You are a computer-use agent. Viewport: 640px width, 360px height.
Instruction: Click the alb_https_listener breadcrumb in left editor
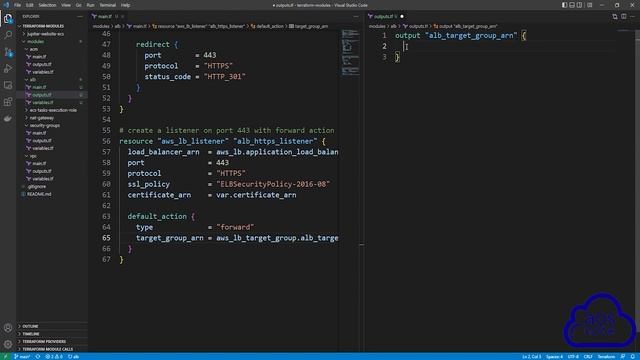[199, 26]
